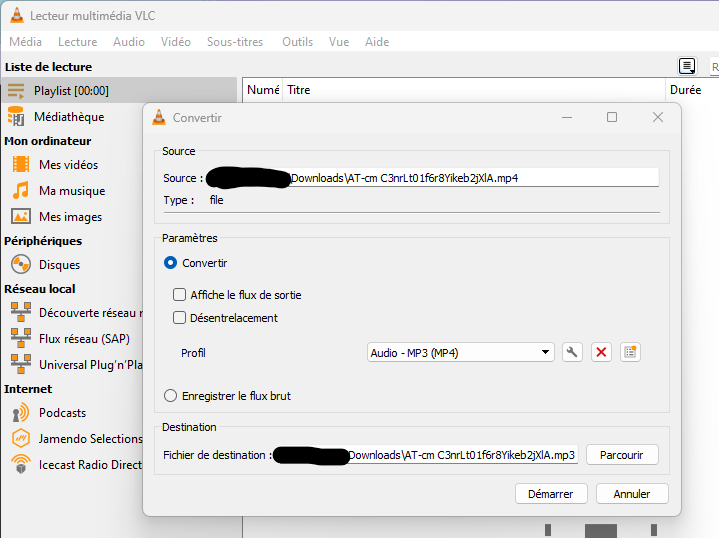
Task: Click the Ma musique note icon
Action: coord(21,190)
